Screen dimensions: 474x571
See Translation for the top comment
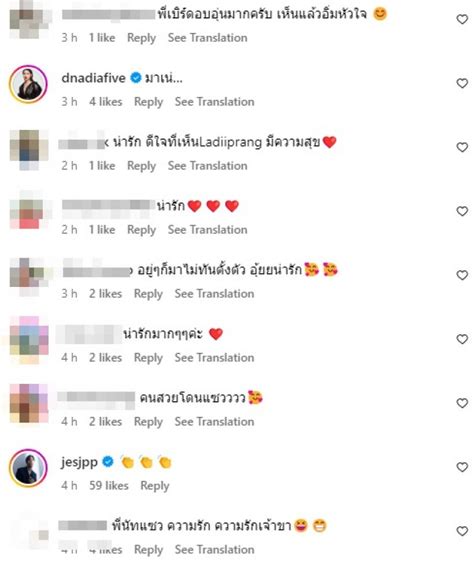[x=208, y=38]
